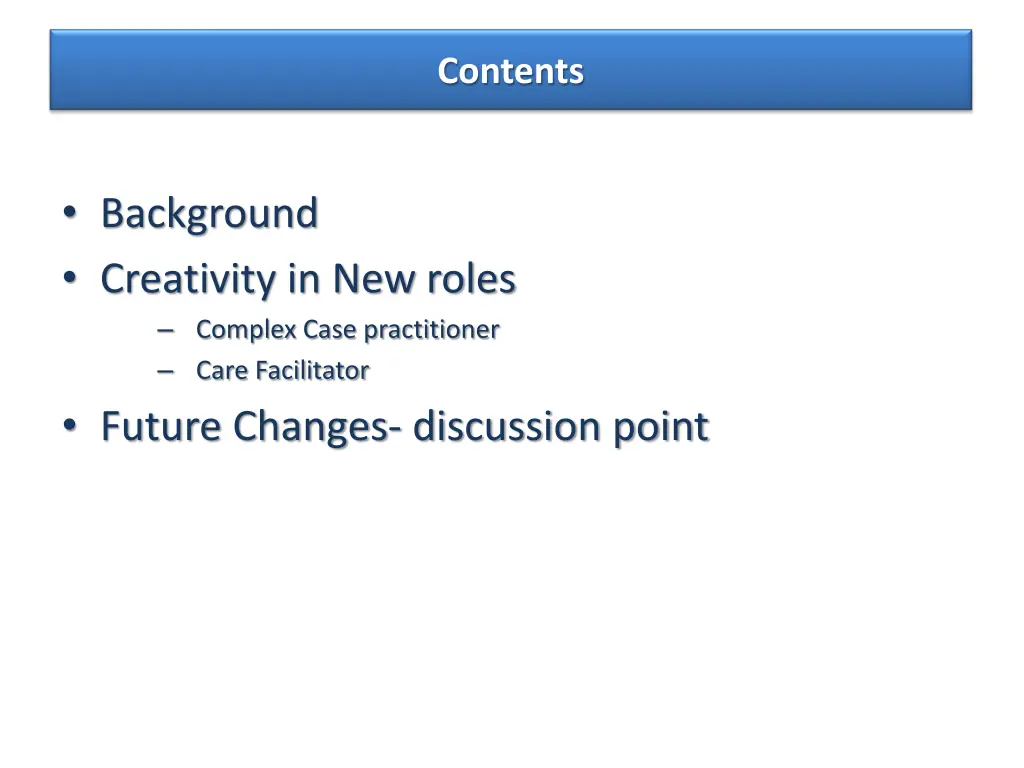Click the word Future in last bullet
1024x768 pixels.
[x=161, y=427]
